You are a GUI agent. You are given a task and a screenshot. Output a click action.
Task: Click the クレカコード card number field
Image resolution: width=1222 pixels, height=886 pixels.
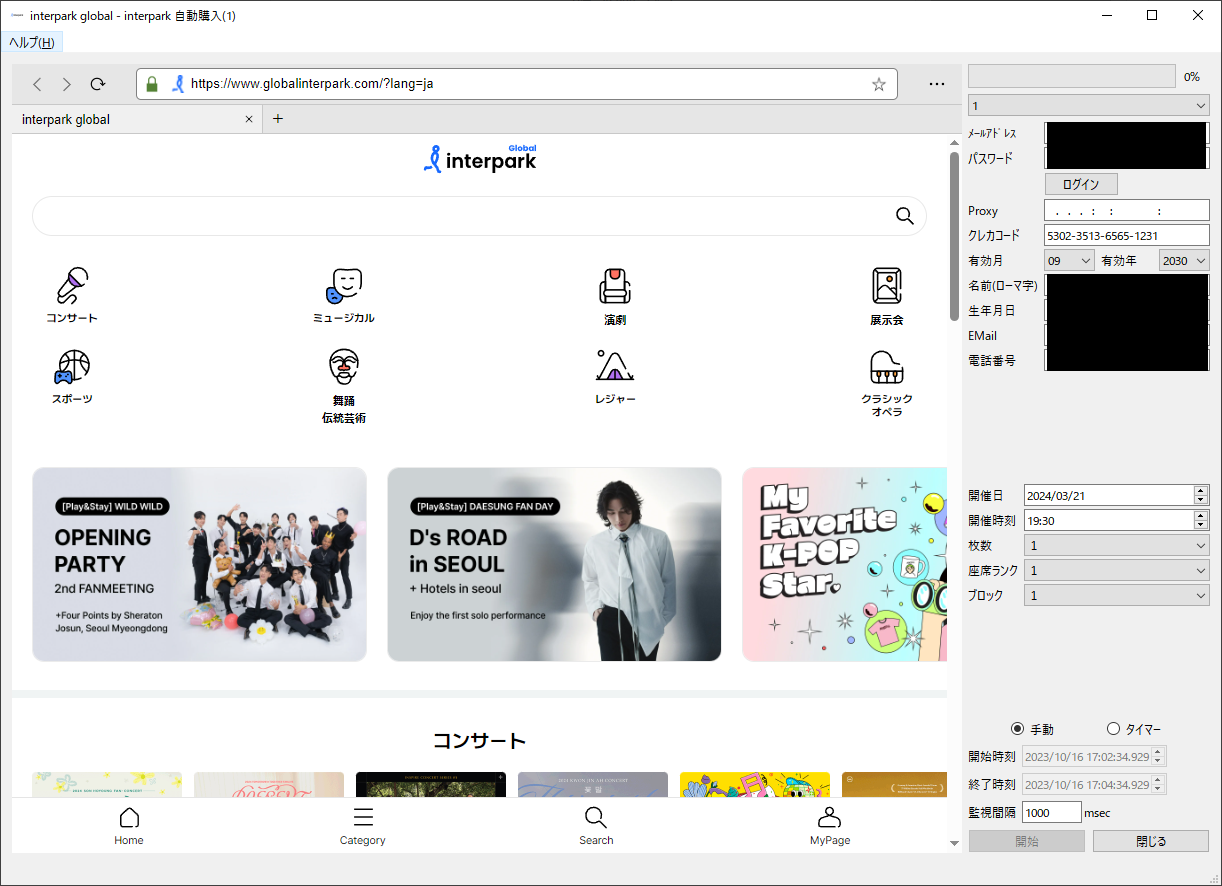1127,235
